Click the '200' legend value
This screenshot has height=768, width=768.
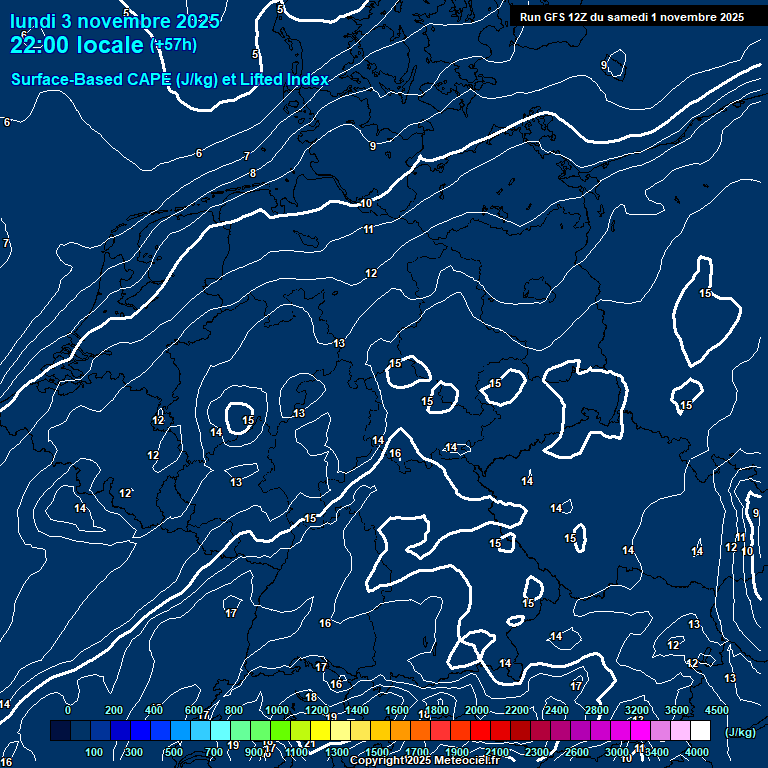(114, 710)
